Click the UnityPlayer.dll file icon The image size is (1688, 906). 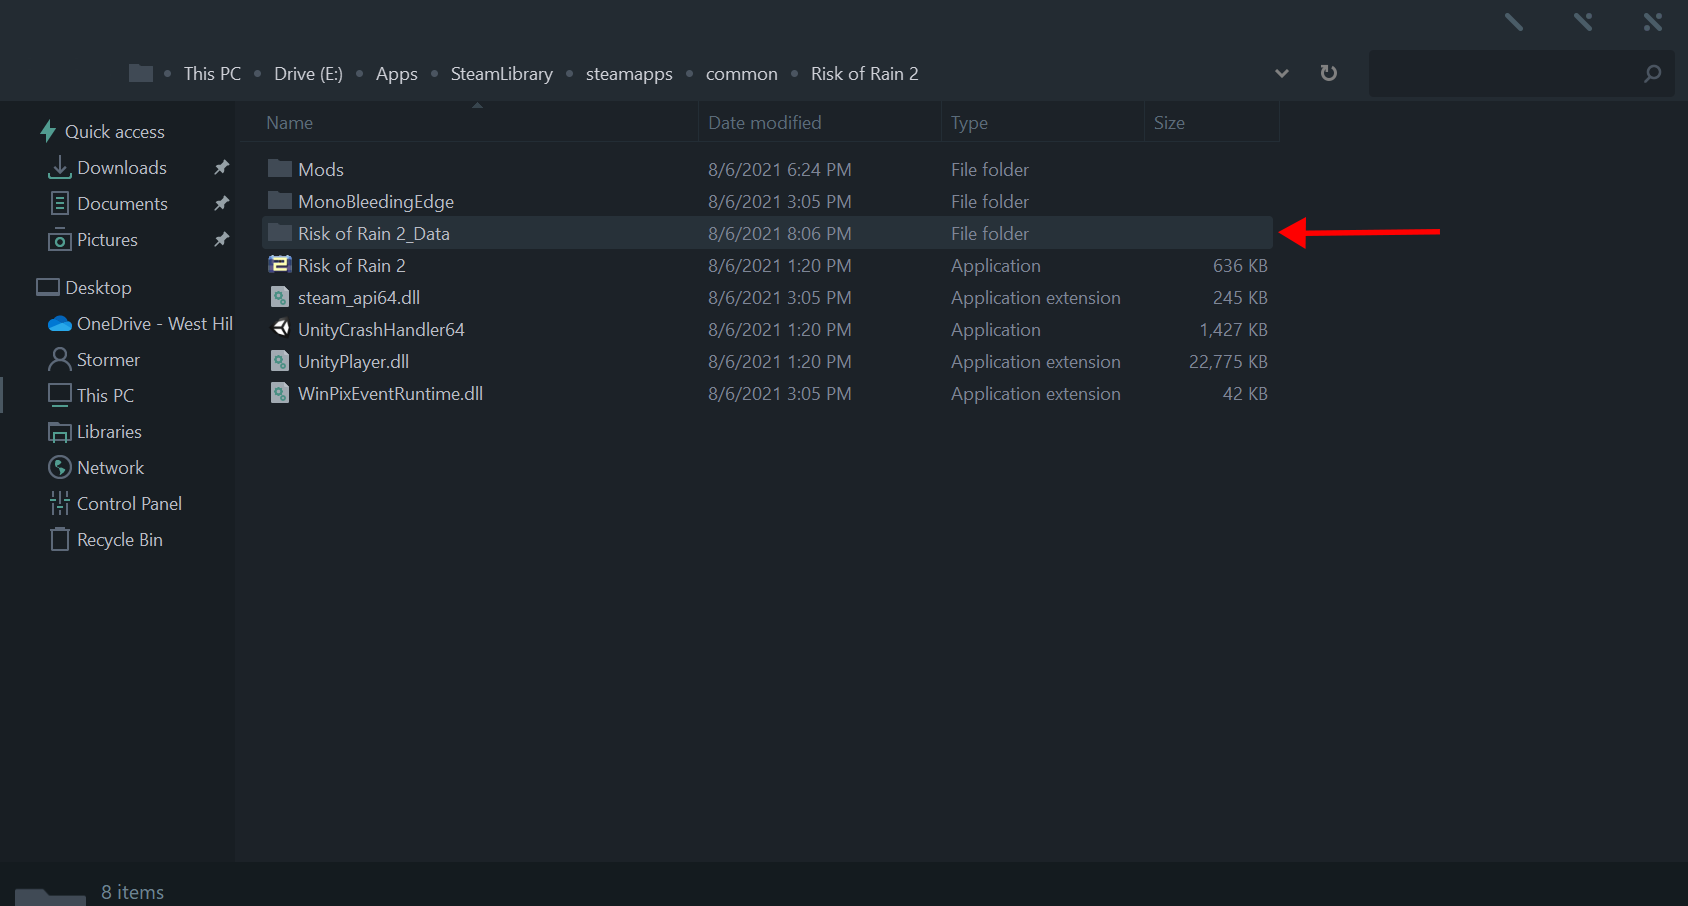point(280,361)
